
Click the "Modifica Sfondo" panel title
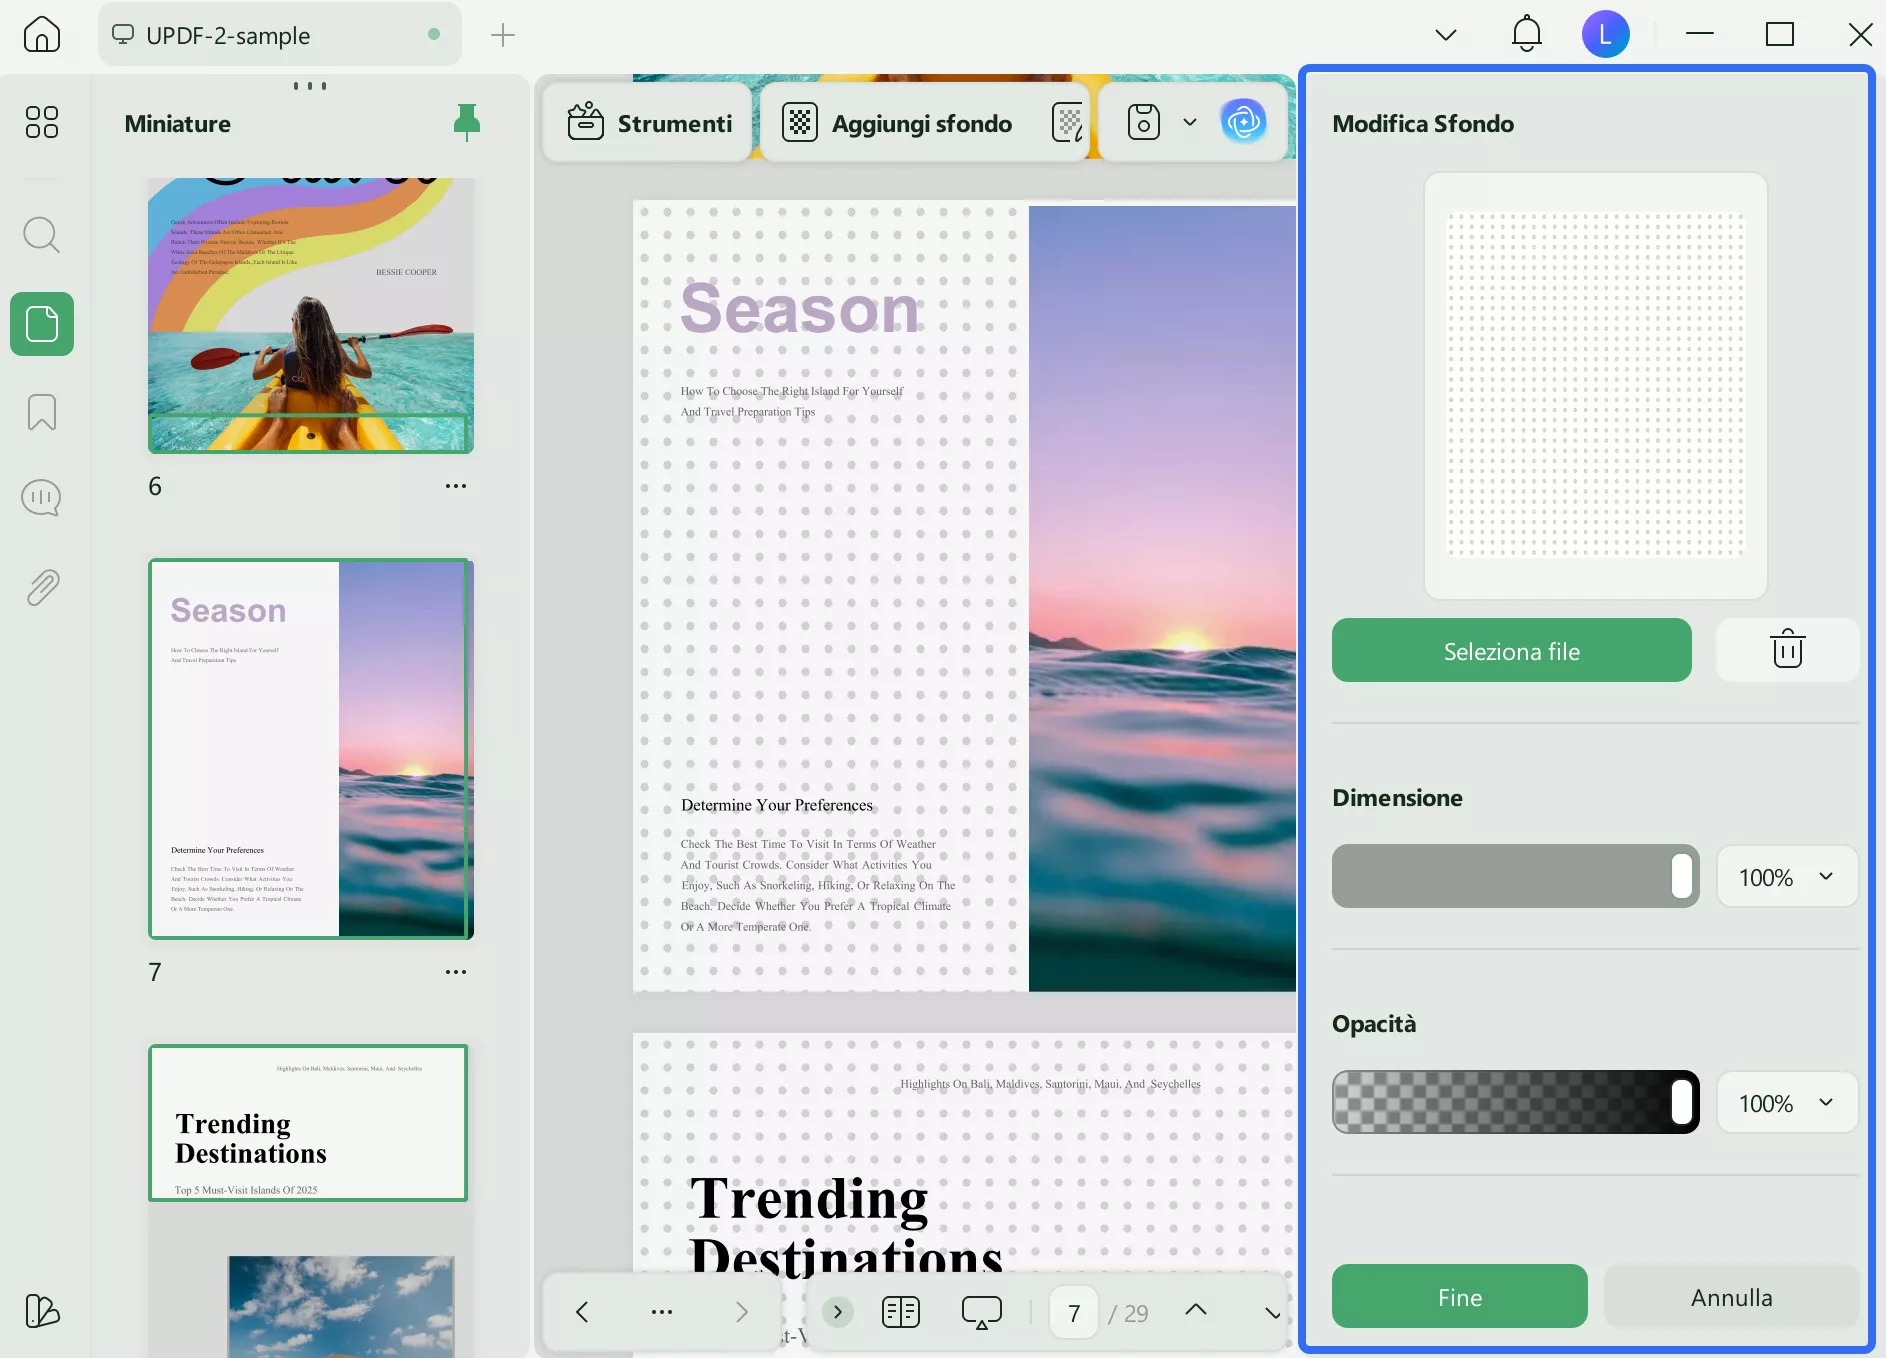point(1423,123)
